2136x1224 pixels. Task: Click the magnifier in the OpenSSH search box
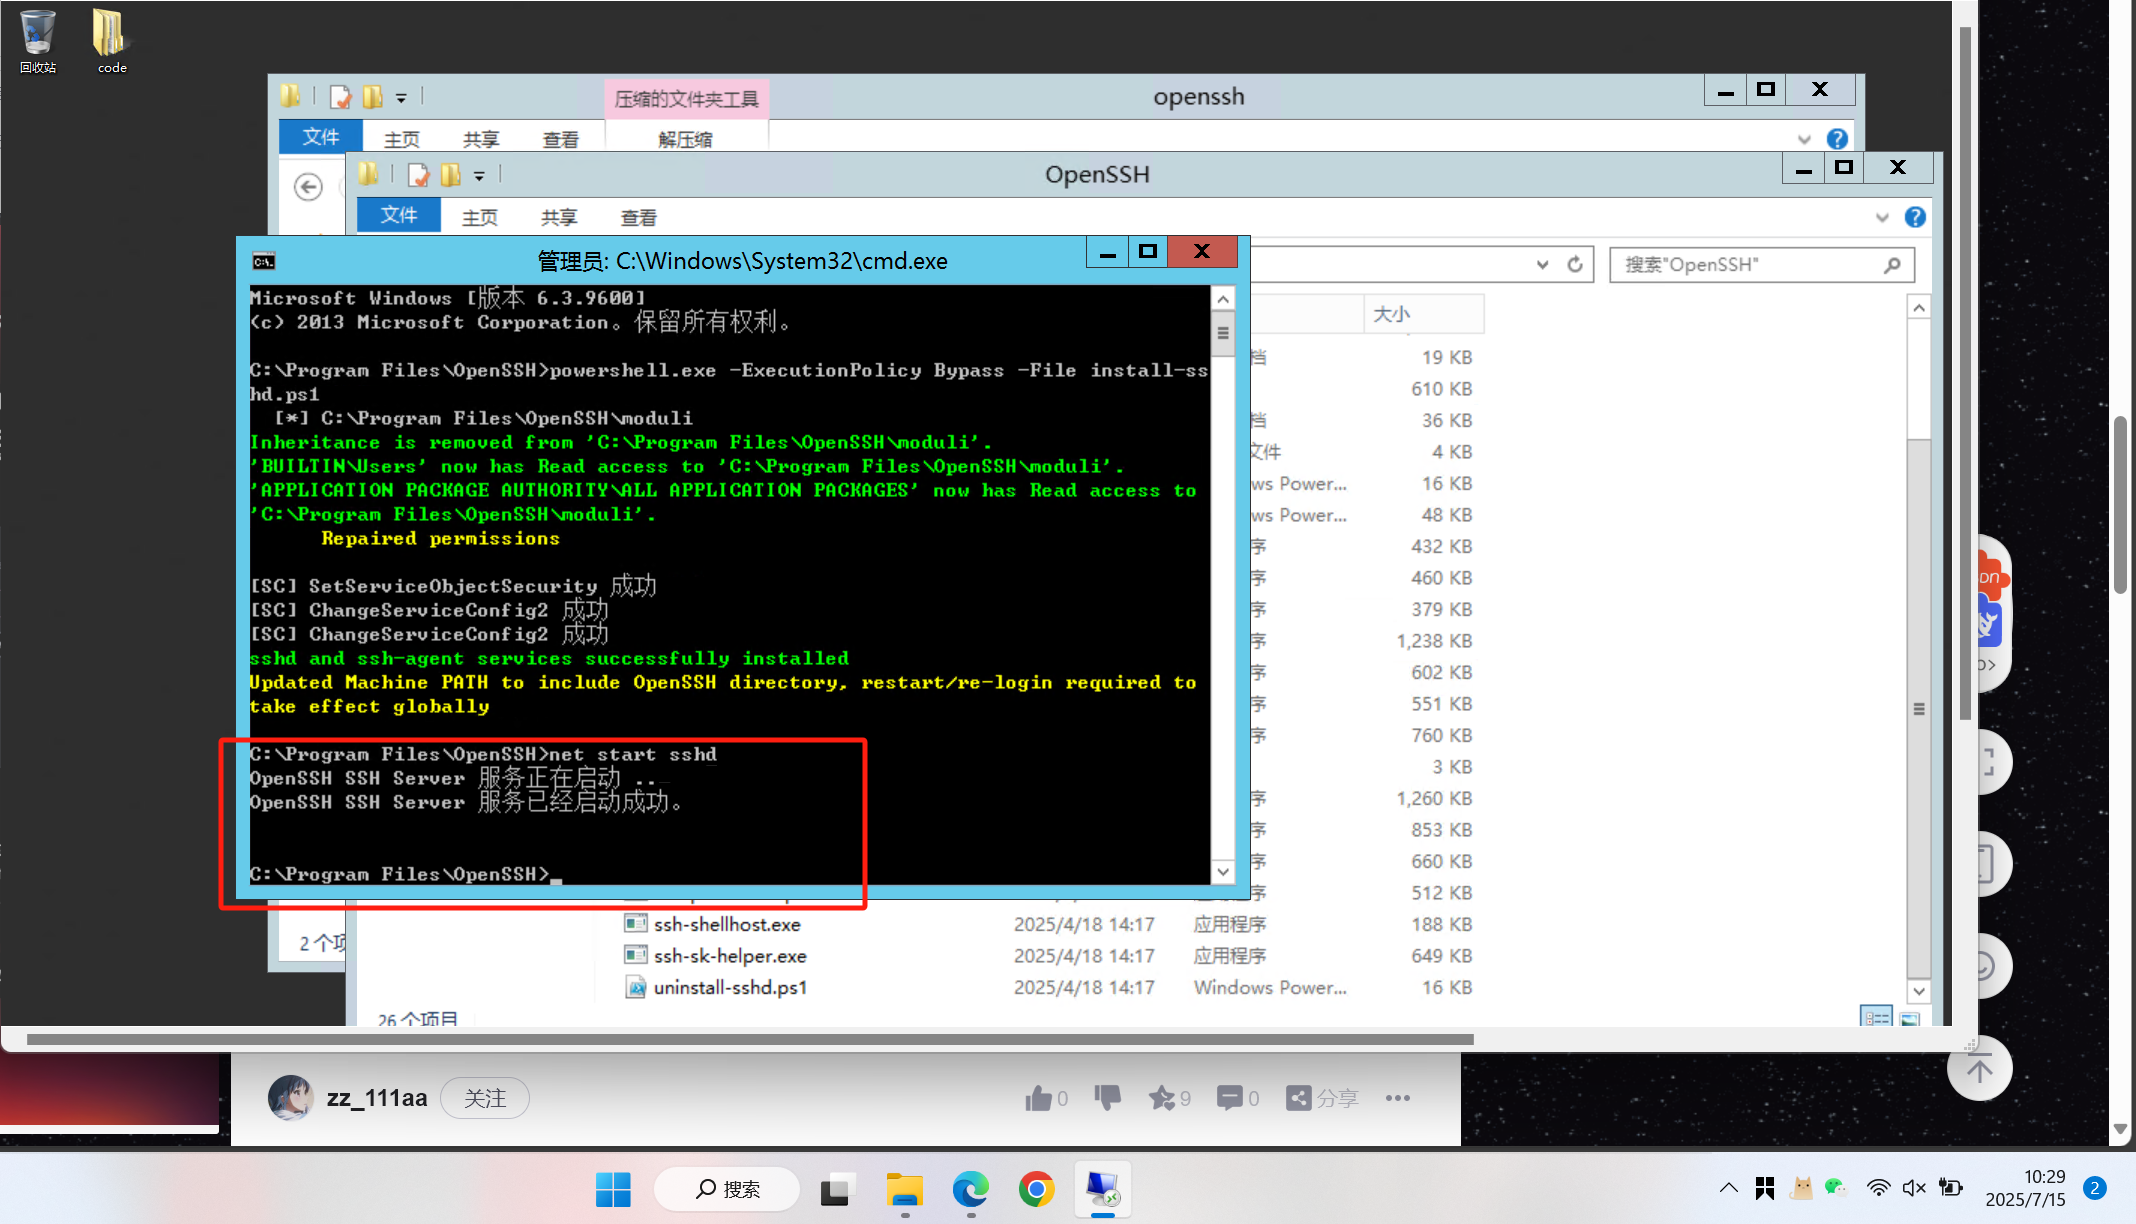click(1891, 265)
